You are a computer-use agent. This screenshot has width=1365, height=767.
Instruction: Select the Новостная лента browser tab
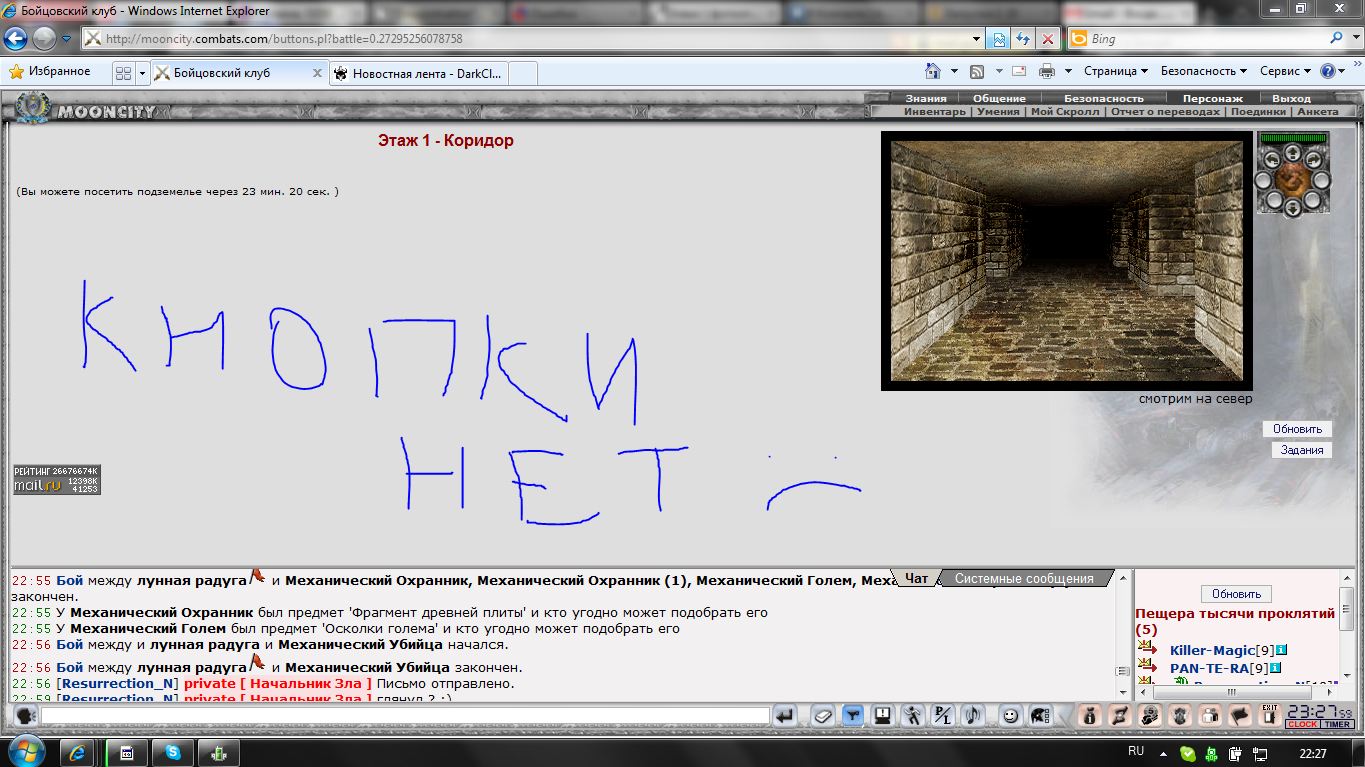tap(419, 73)
